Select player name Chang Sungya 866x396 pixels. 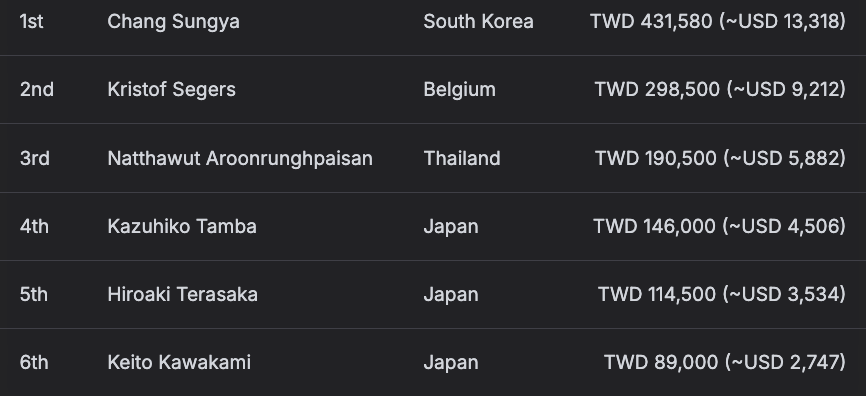pos(173,22)
